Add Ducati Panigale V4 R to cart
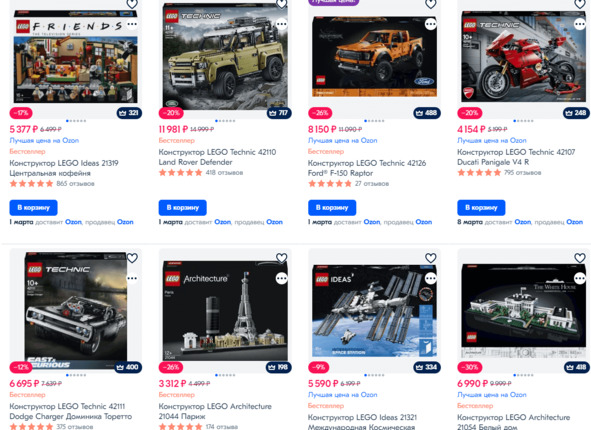 click(x=481, y=208)
